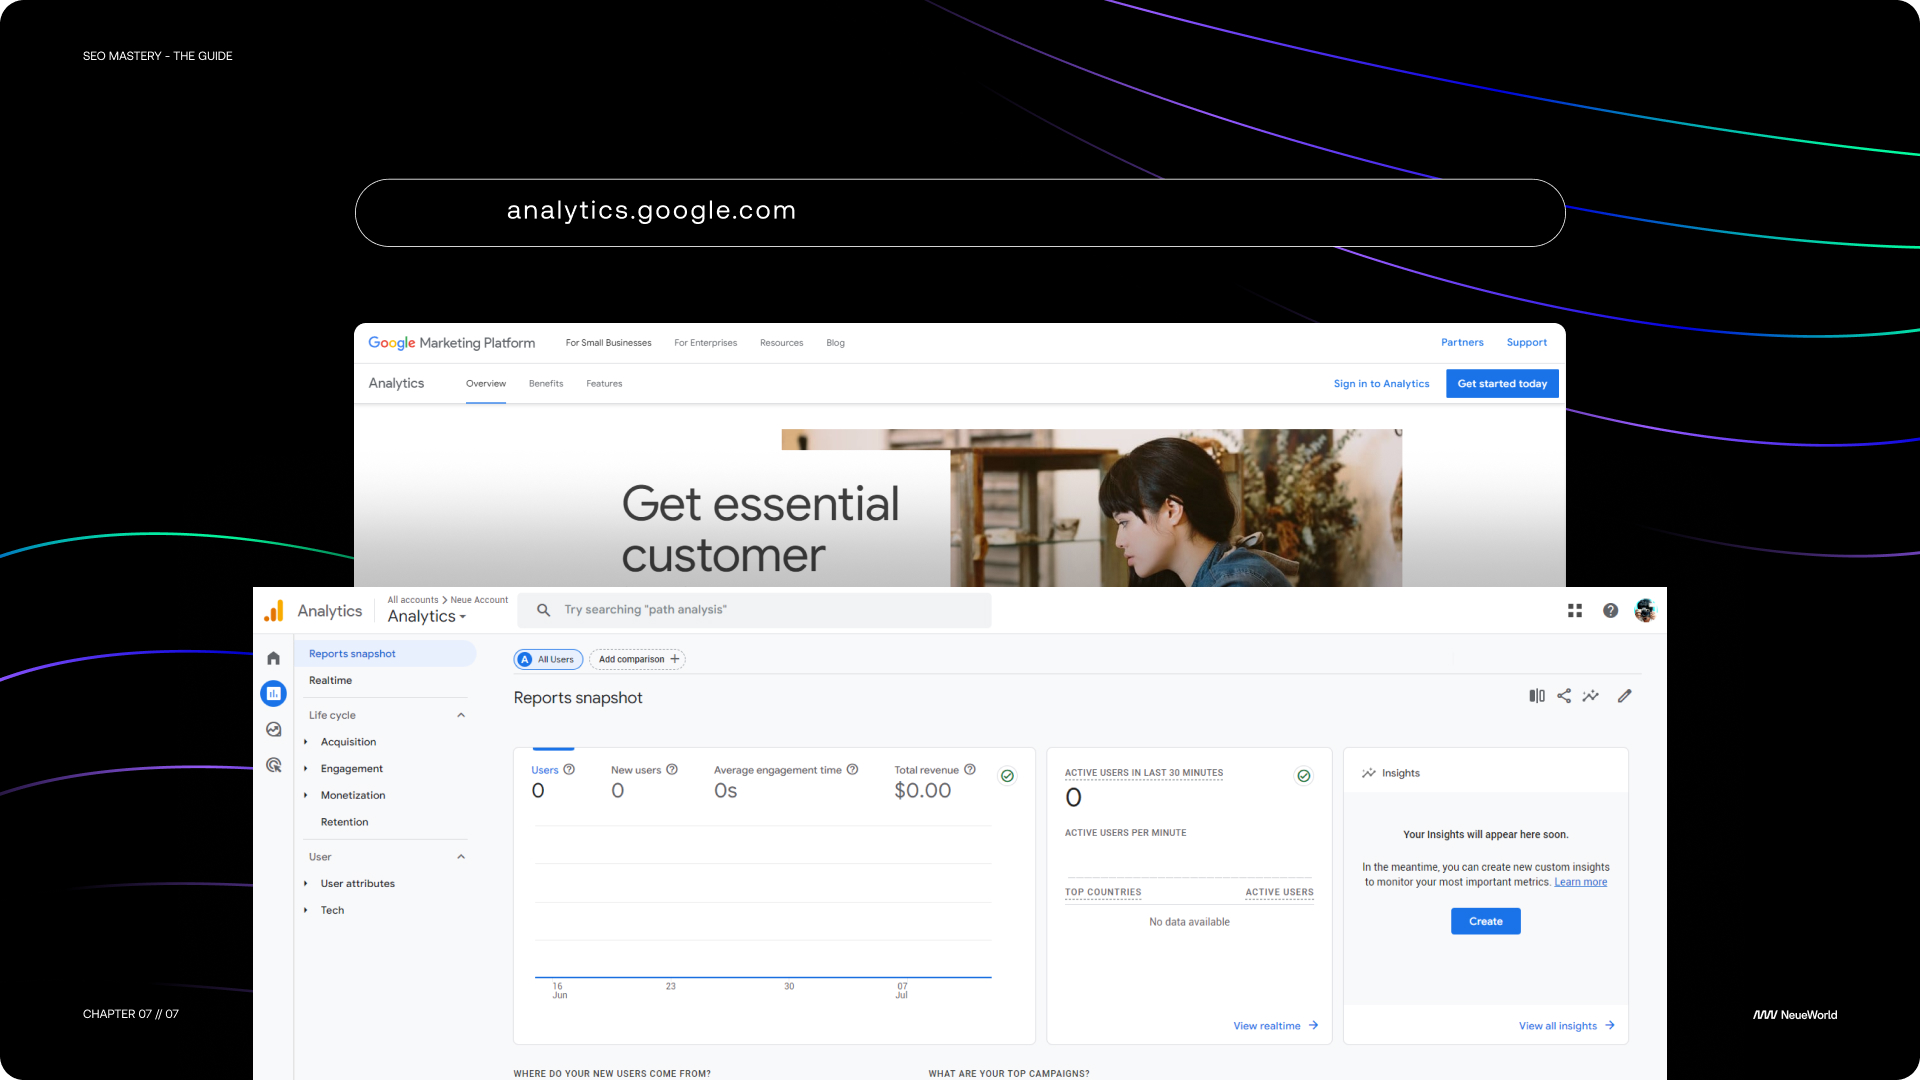
Task: Click the Partners link
Action: (1462, 343)
